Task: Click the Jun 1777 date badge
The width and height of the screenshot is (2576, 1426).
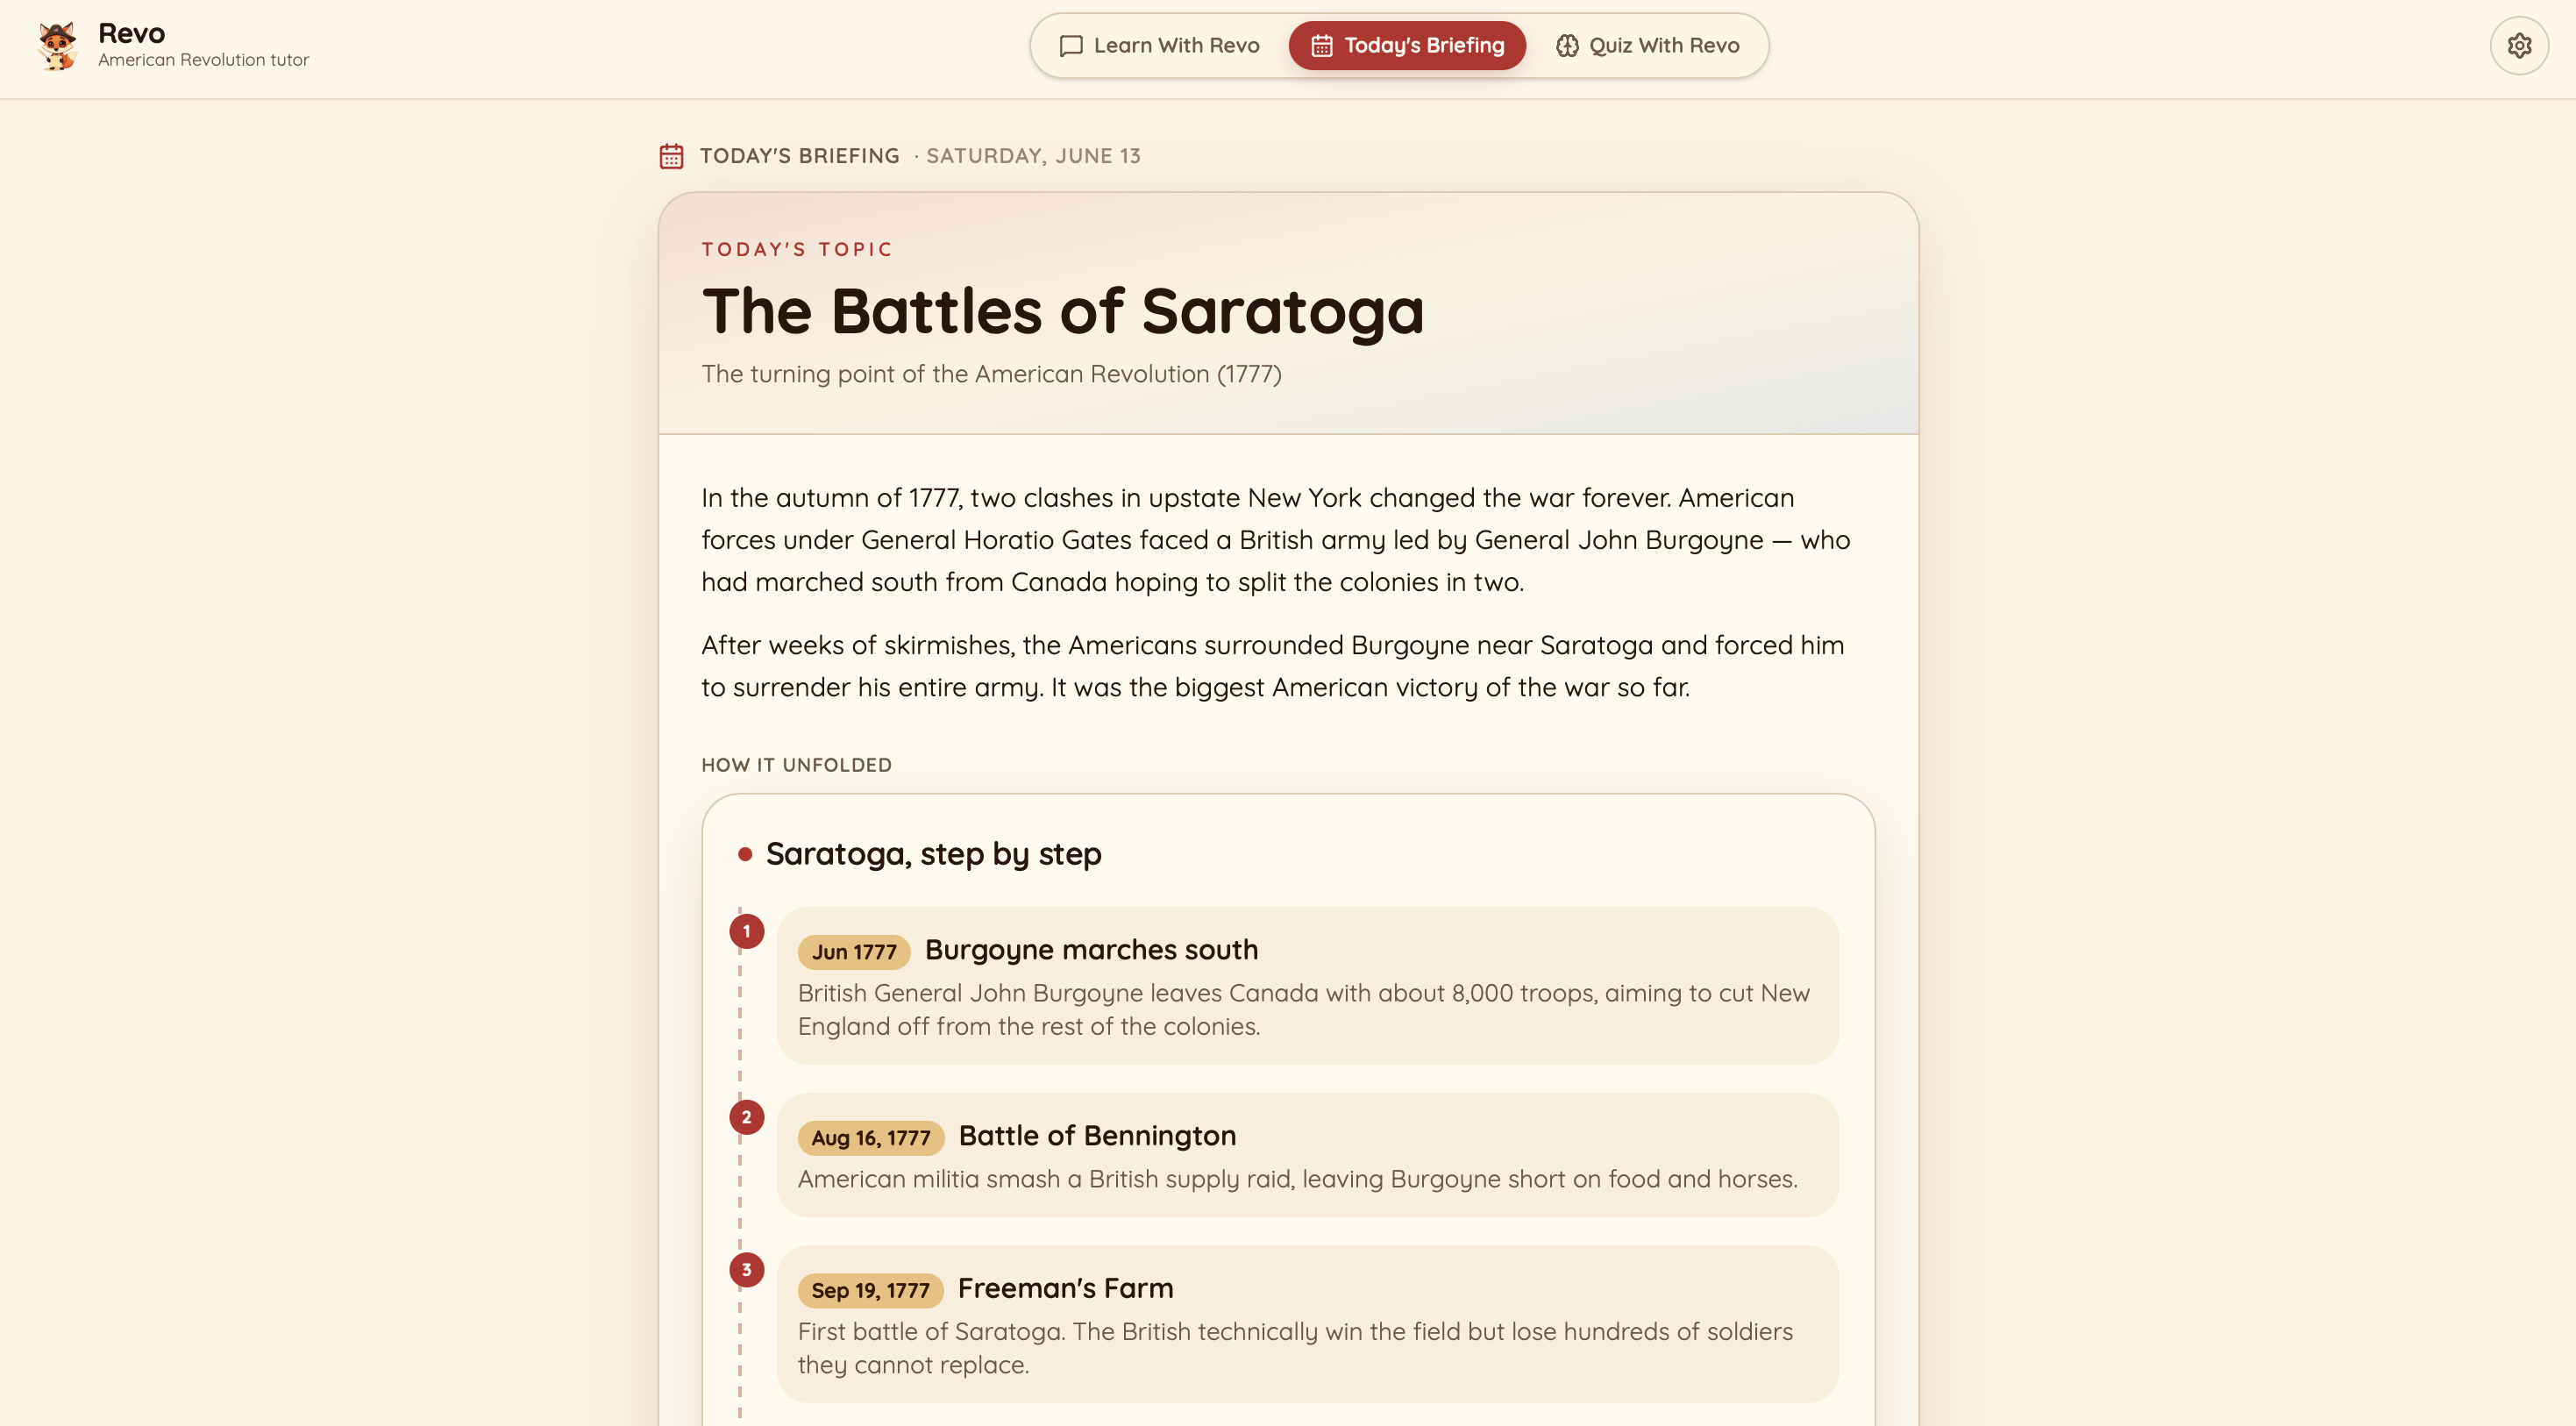Action: tap(854, 952)
